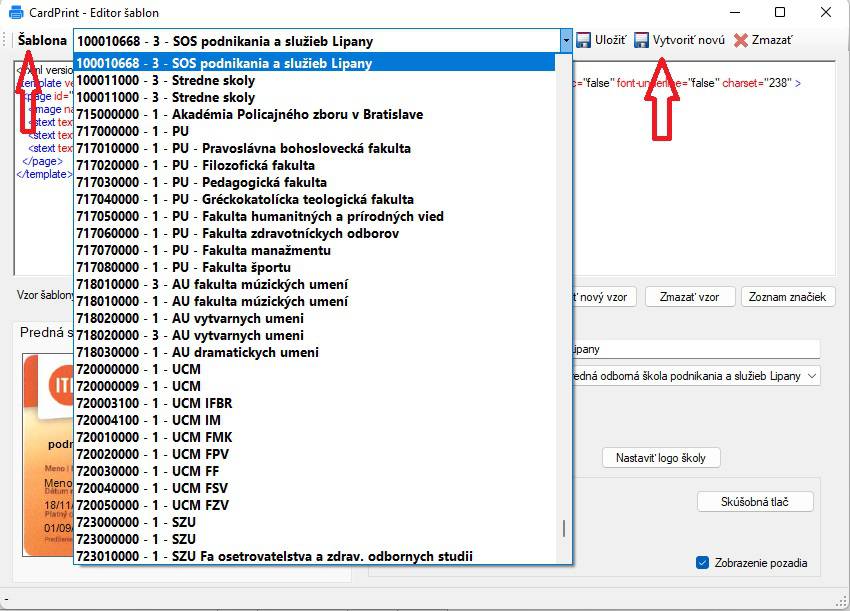Viewport: 850px width, 611px height.
Task: Click the Vytvoriť novú disk icon
Action: click(642, 41)
